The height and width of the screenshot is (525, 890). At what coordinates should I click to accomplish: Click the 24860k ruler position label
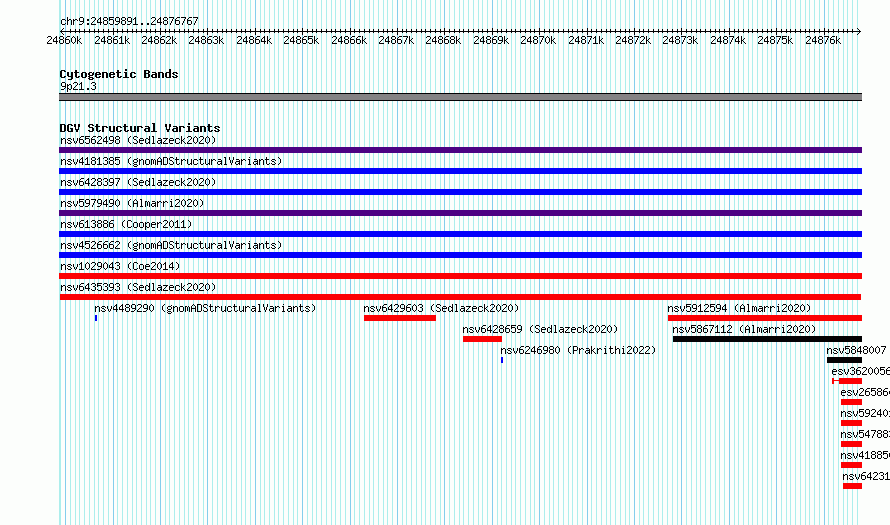(64, 40)
